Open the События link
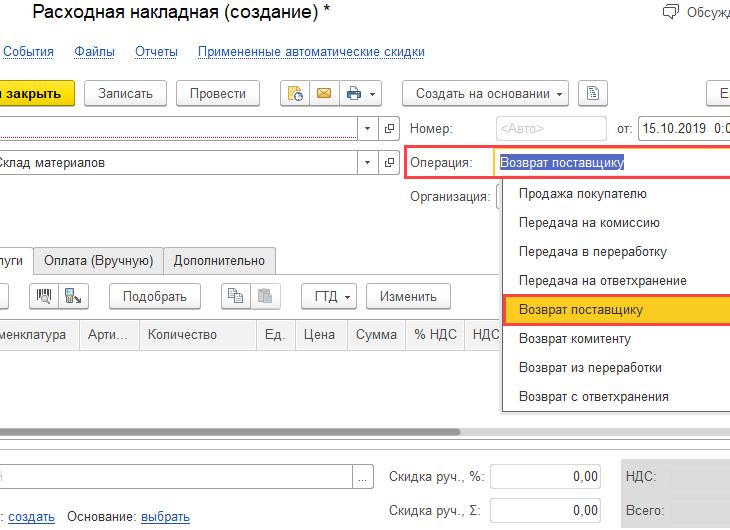The width and height of the screenshot is (730, 530). click(28, 52)
